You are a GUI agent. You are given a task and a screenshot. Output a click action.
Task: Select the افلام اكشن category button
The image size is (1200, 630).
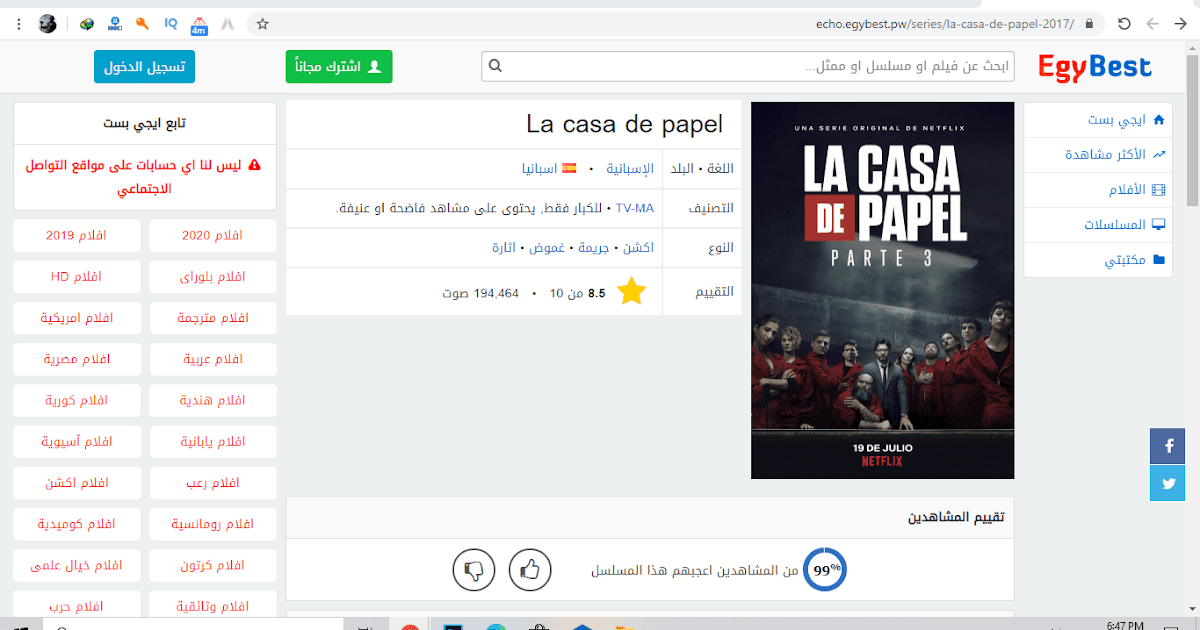[x=77, y=483]
